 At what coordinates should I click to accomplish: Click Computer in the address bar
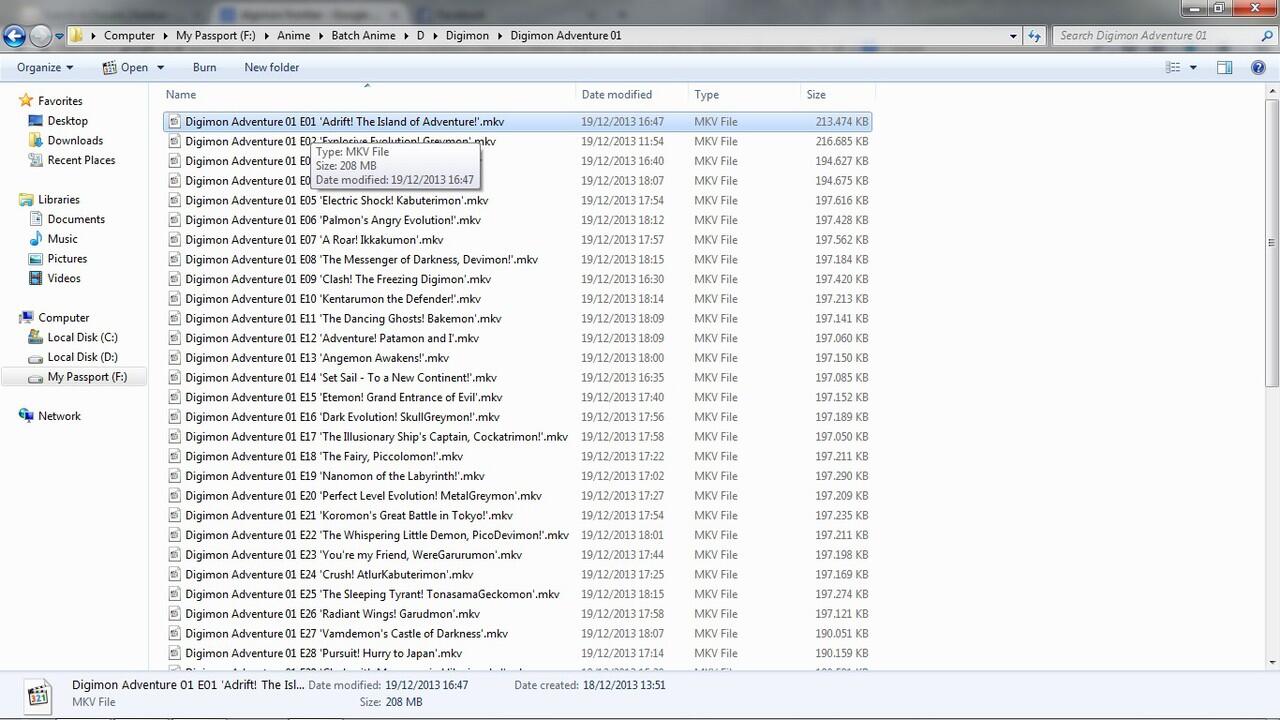[x=129, y=36]
